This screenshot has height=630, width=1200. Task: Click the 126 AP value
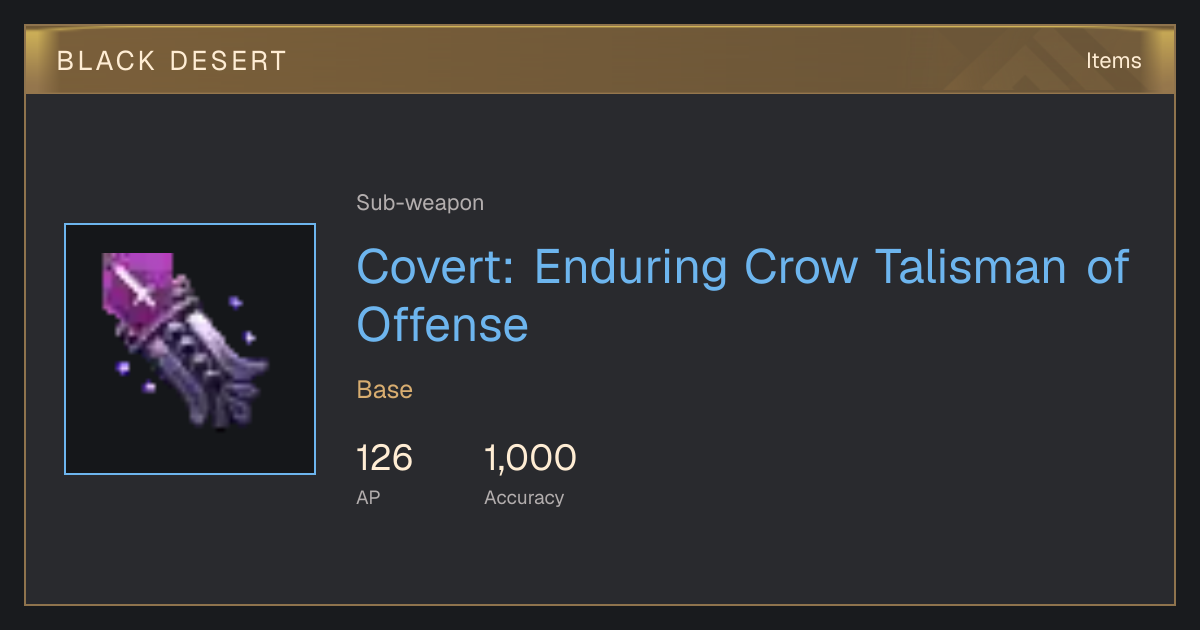click(385, 458)
